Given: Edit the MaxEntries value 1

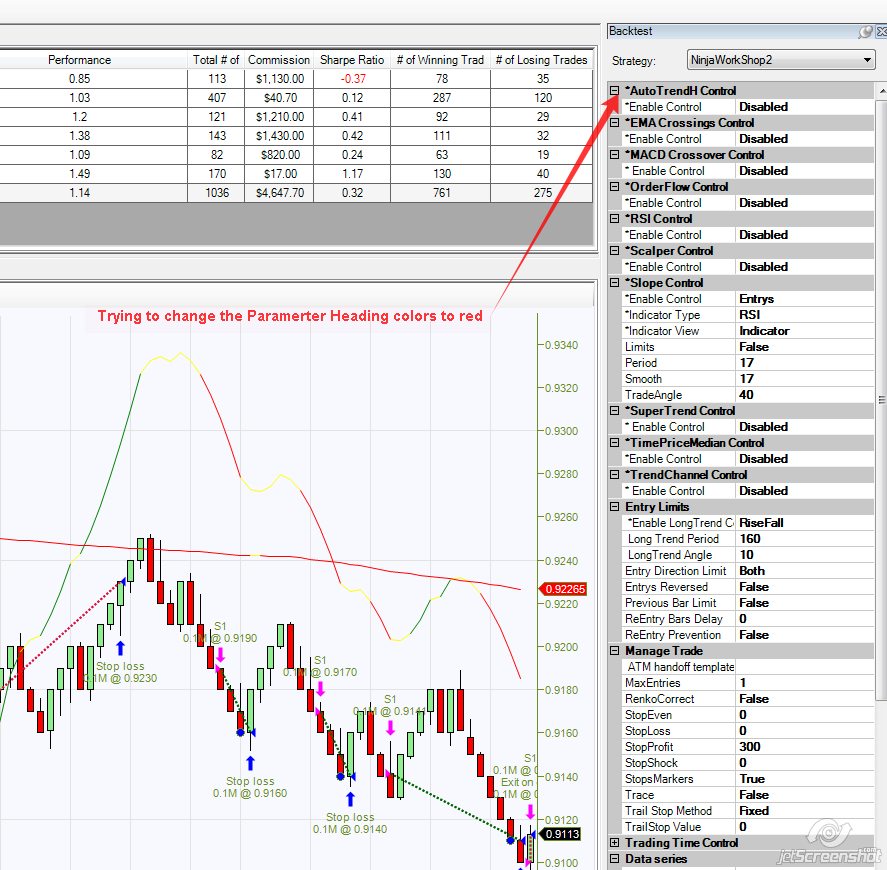Looking at the screenshot, I should 804,683.
